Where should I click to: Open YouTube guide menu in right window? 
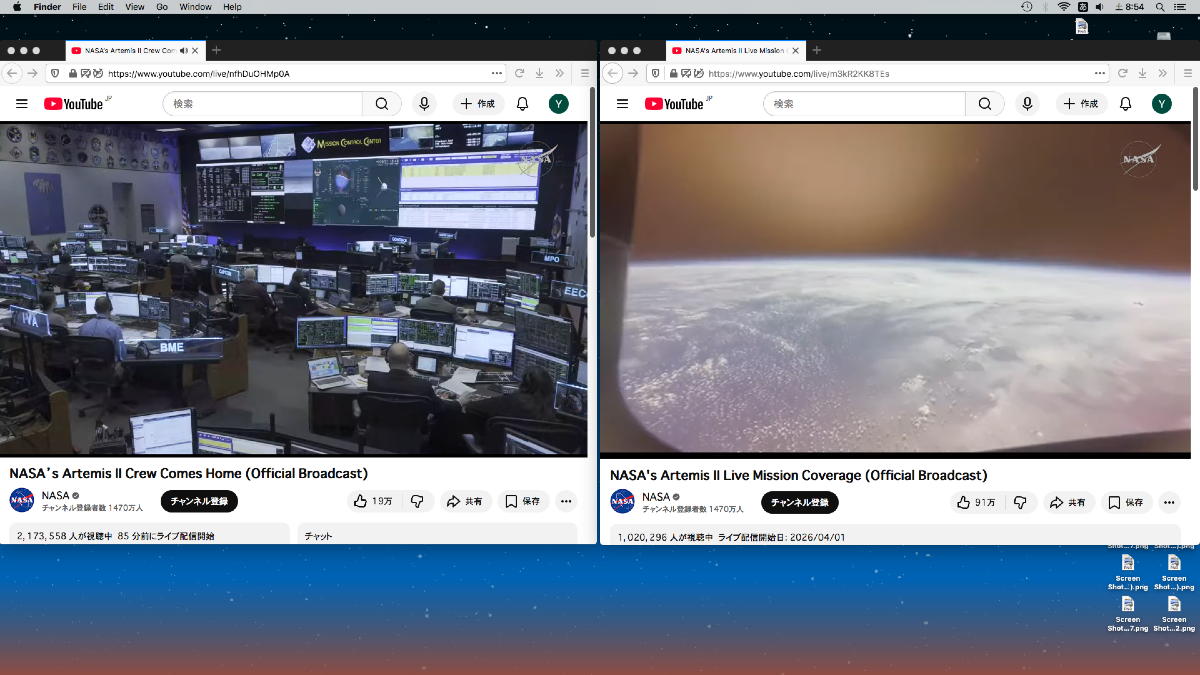pyautogui.click(x=623, y=104)
